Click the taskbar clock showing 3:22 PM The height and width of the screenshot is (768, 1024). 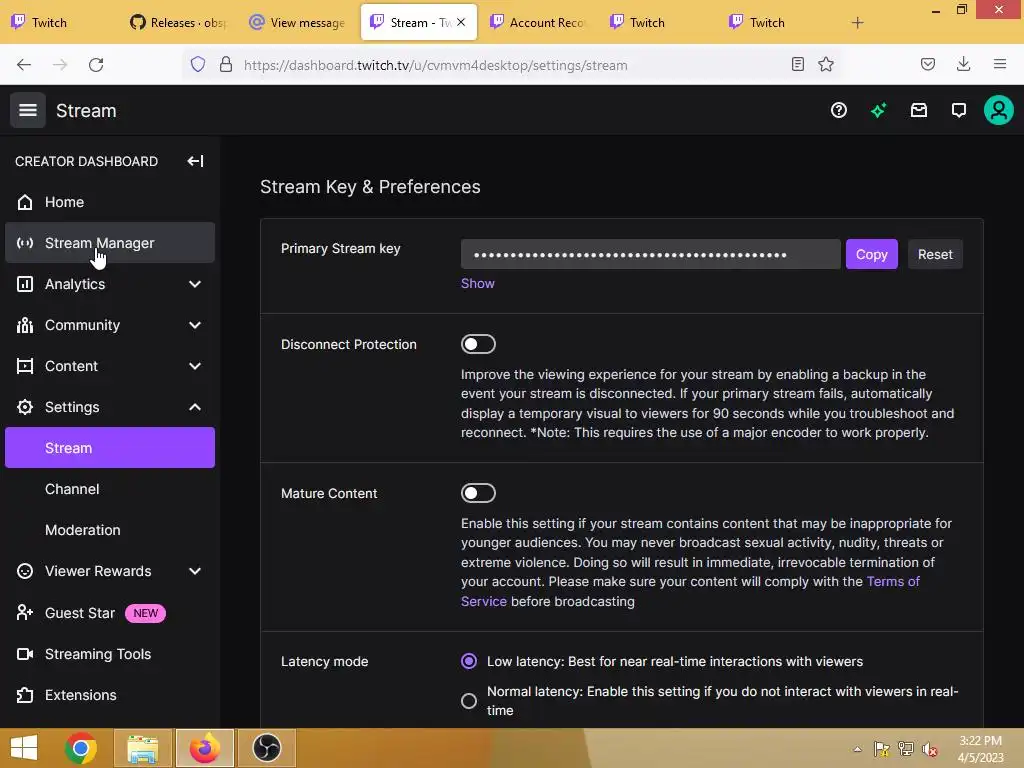pos(980,749)
